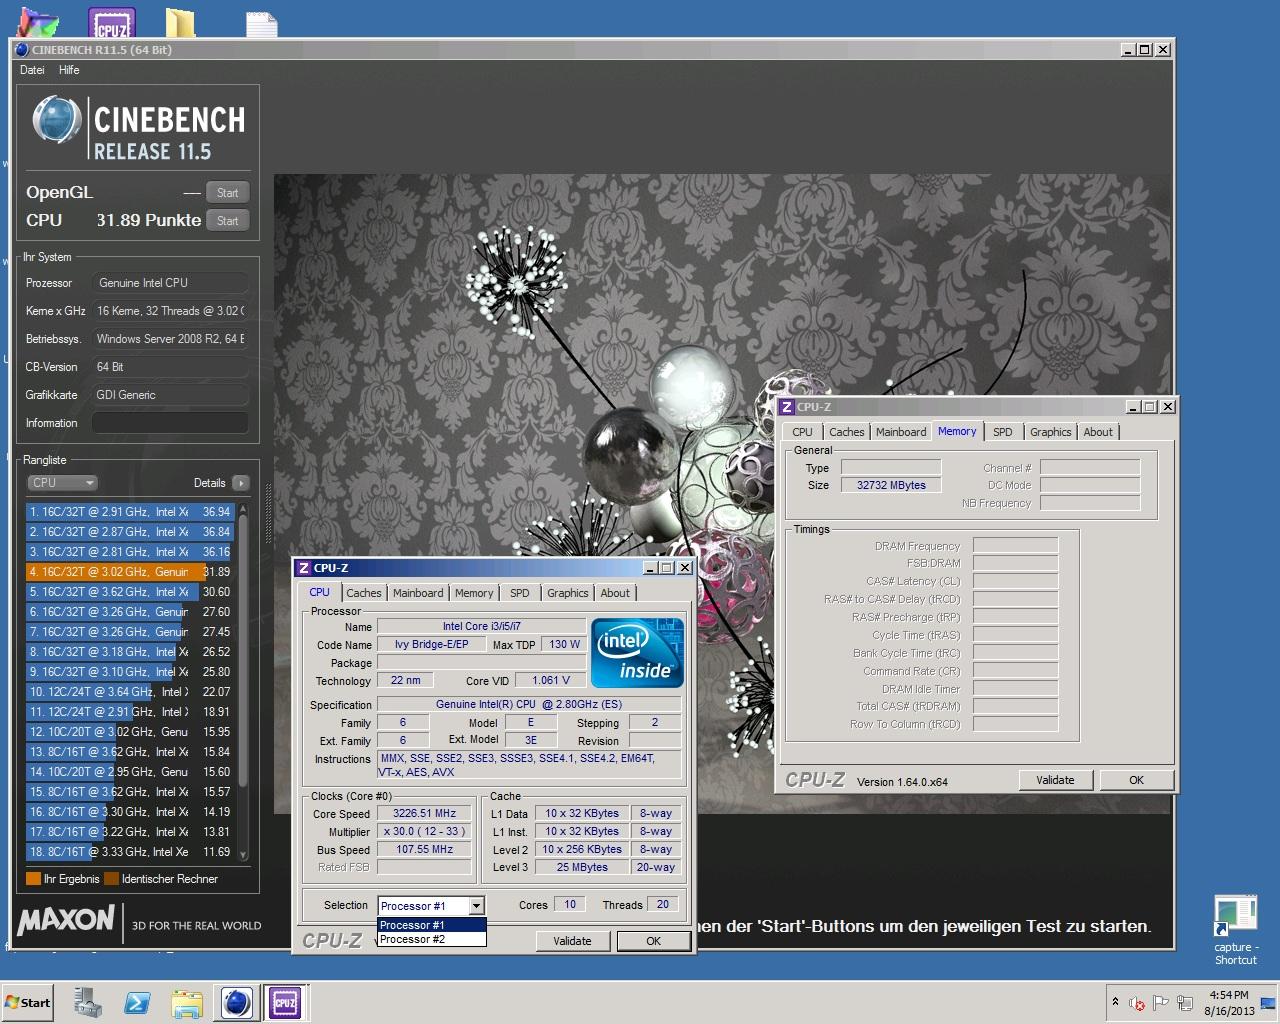The height and width of the screenshot is (1024, 1280).
Task: Click the Intel inside logo
Action: pyautogui.click(x=637, y=653)
